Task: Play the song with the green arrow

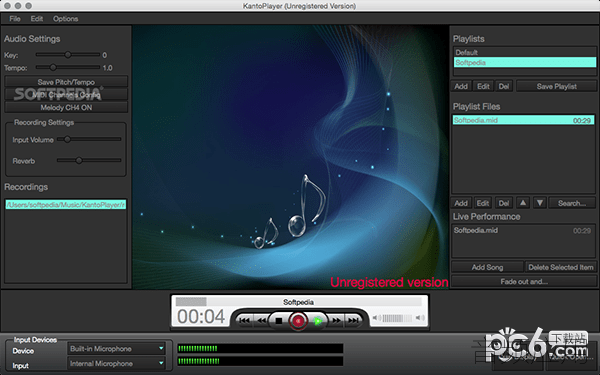Action: pos(318,321)
